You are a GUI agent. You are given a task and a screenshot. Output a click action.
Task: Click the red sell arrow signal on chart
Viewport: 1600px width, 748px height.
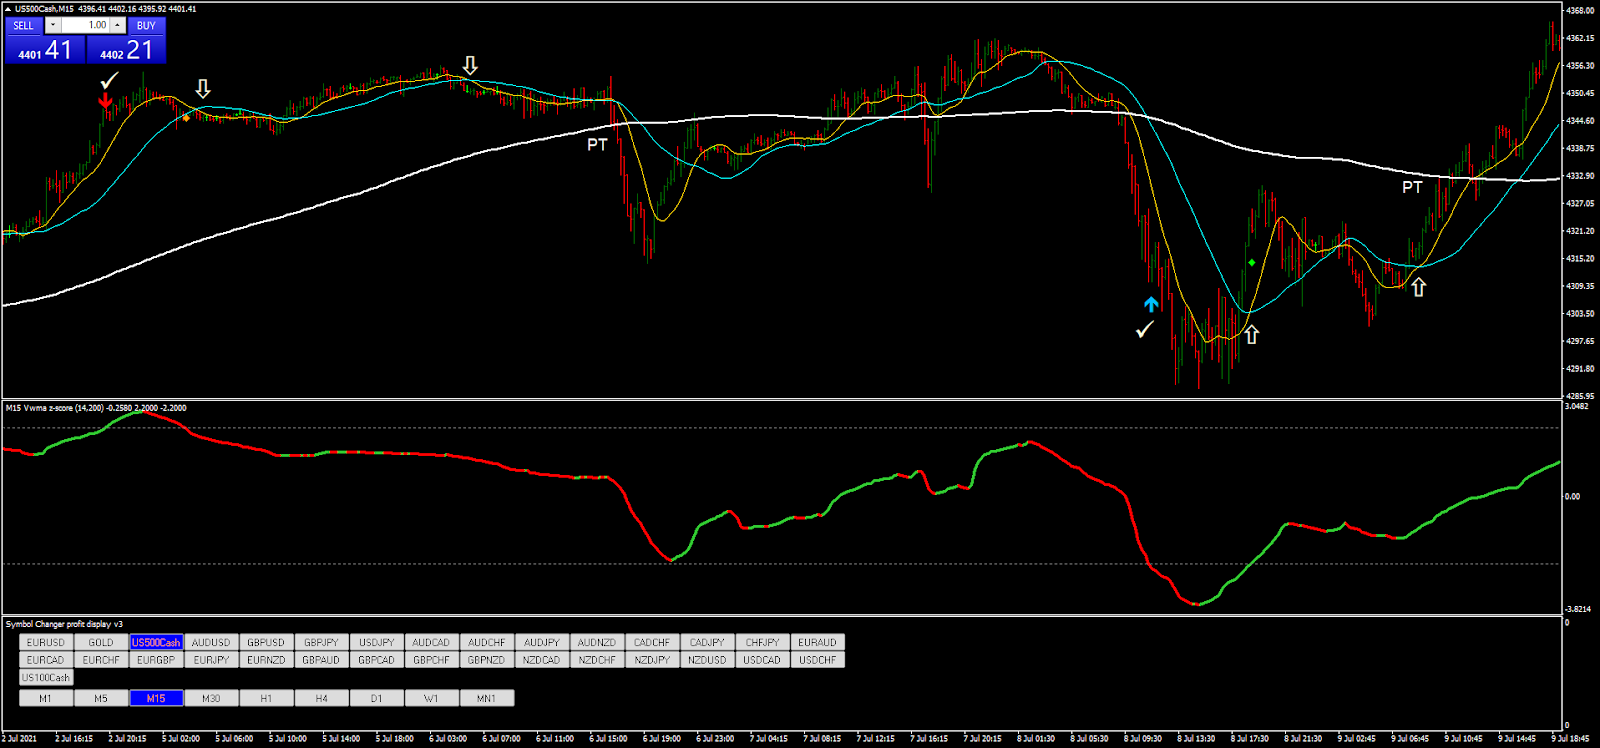pyautogui.click(x=106, y=101)
